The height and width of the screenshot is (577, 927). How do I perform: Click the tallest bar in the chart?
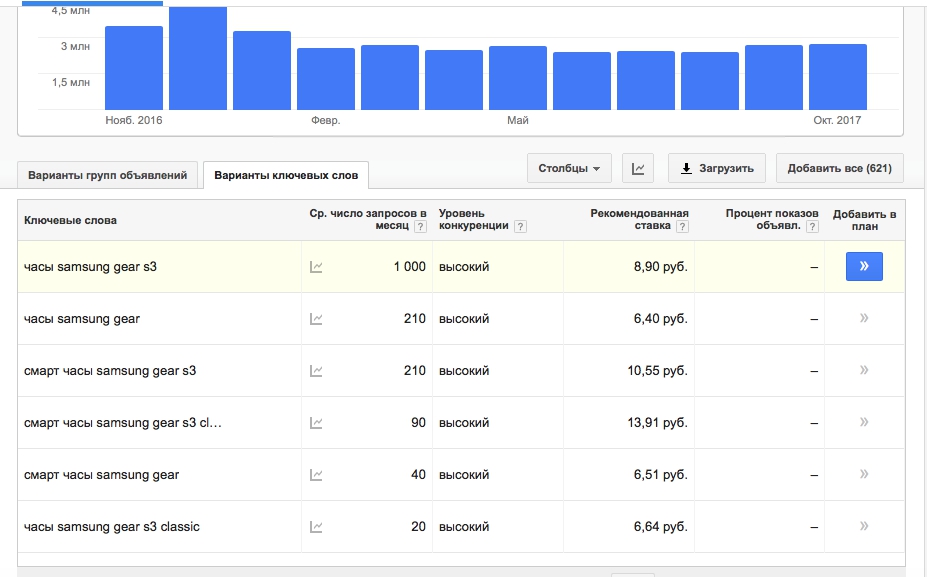point(198,59)
